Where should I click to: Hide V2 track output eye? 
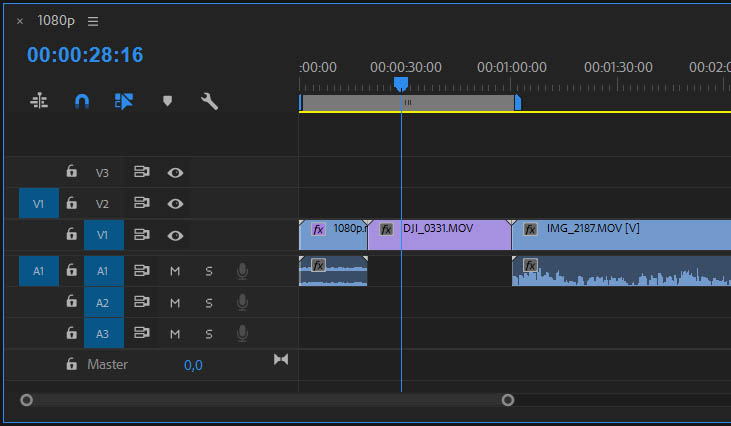point(175,204)
